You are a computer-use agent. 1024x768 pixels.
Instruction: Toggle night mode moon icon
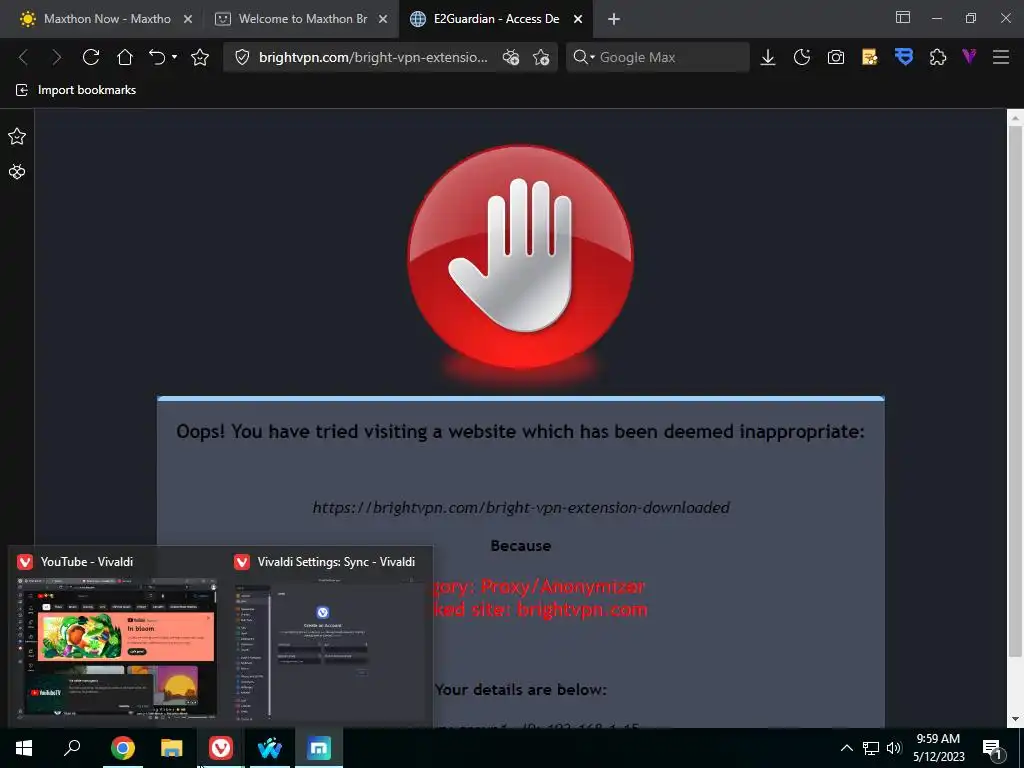pos(802,57)
